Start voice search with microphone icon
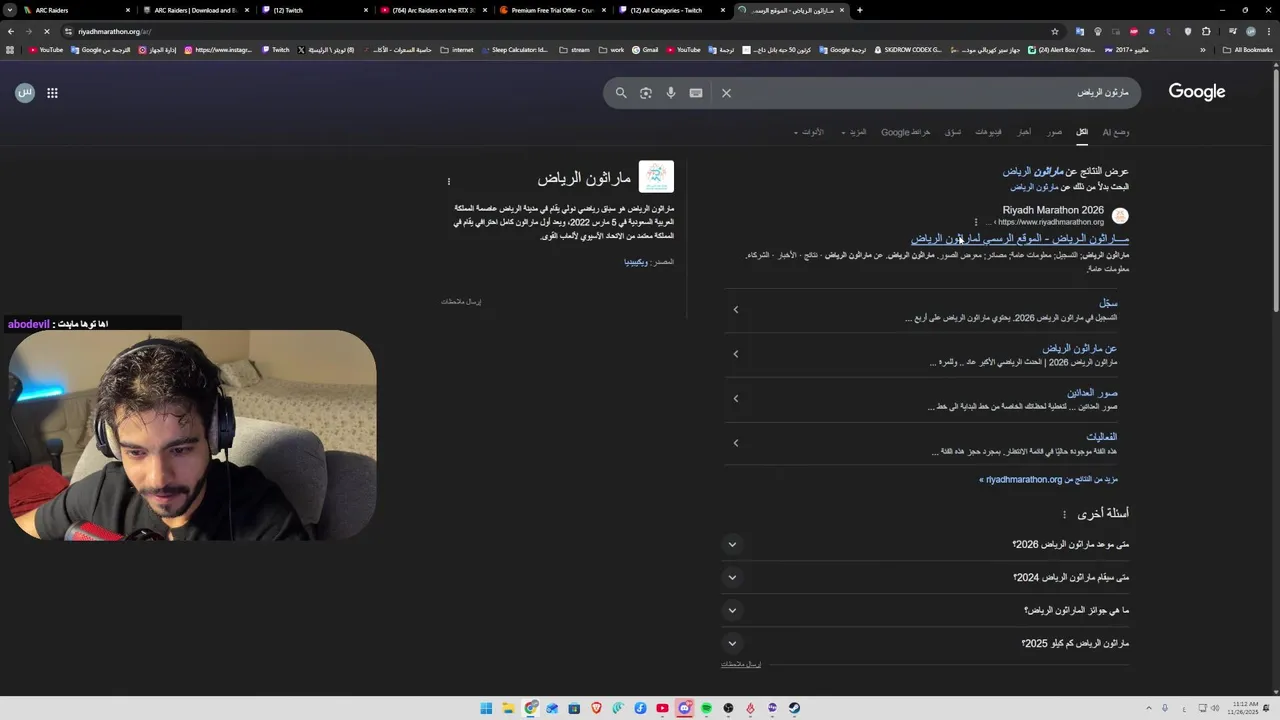 click(671, 93)
